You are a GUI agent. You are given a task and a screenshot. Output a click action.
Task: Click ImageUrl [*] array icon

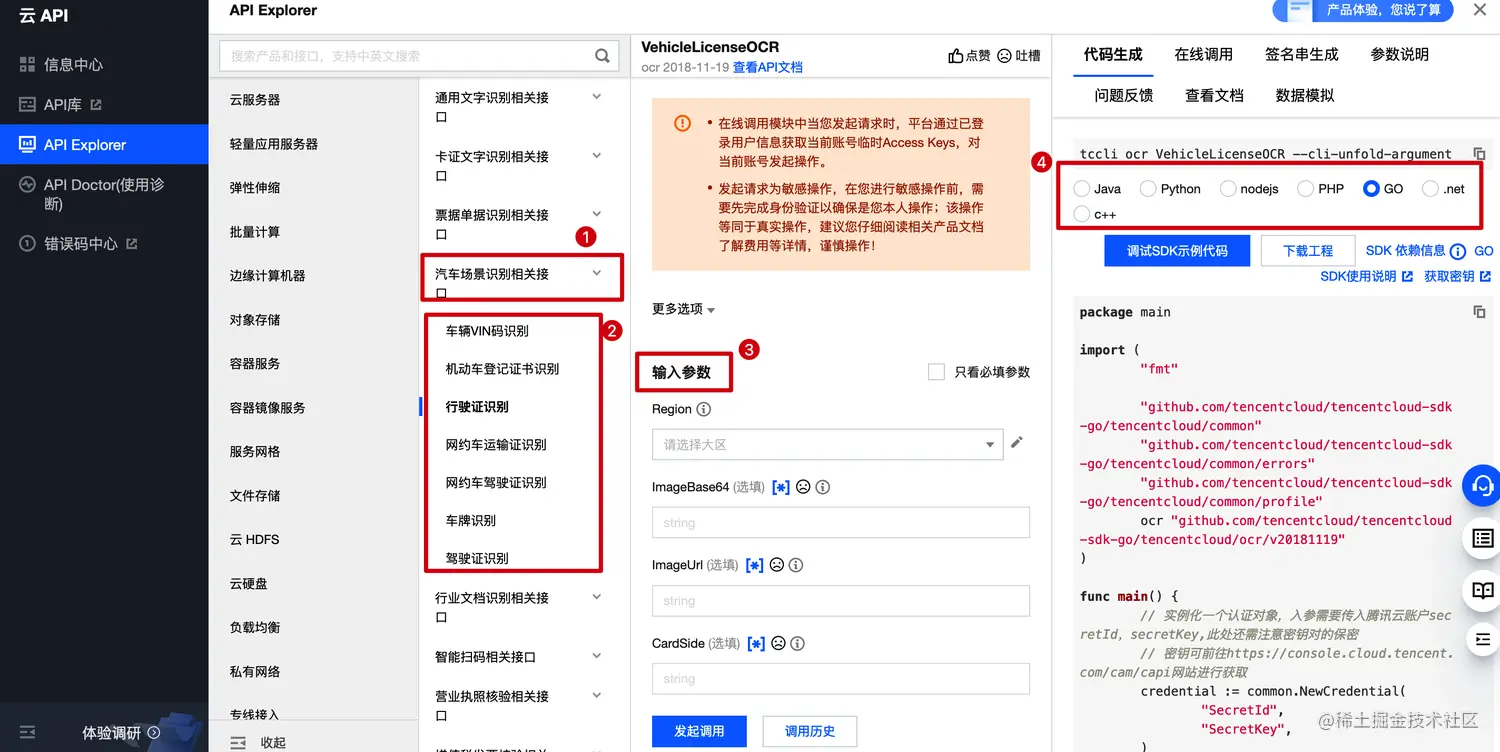pyautogui.click(x=755, y=565)
